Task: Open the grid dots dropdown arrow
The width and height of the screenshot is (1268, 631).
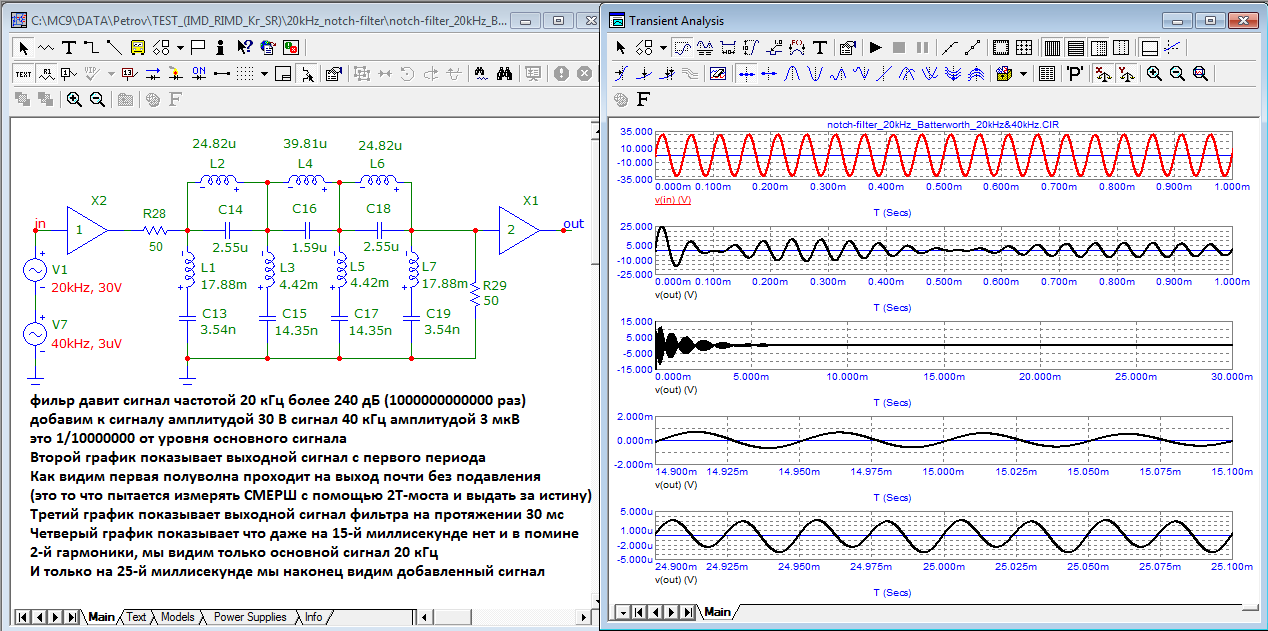Action: [x=264, y=73]
